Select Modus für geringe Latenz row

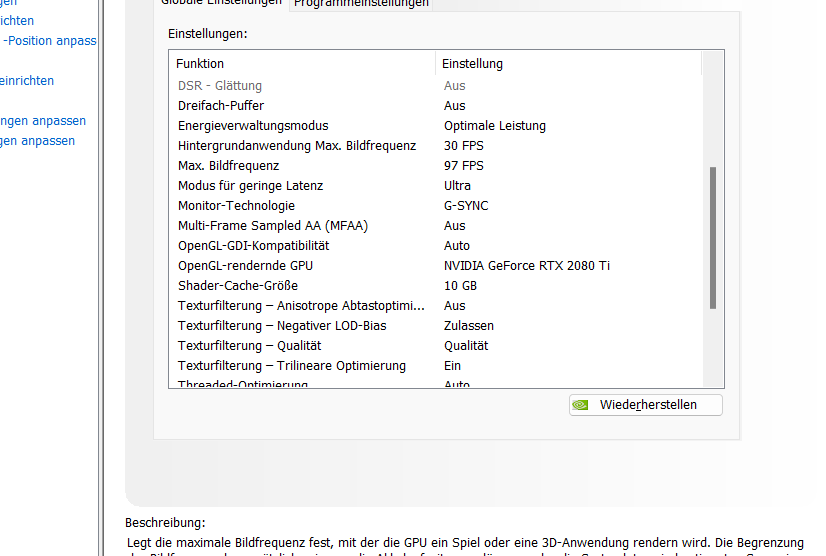436,186
